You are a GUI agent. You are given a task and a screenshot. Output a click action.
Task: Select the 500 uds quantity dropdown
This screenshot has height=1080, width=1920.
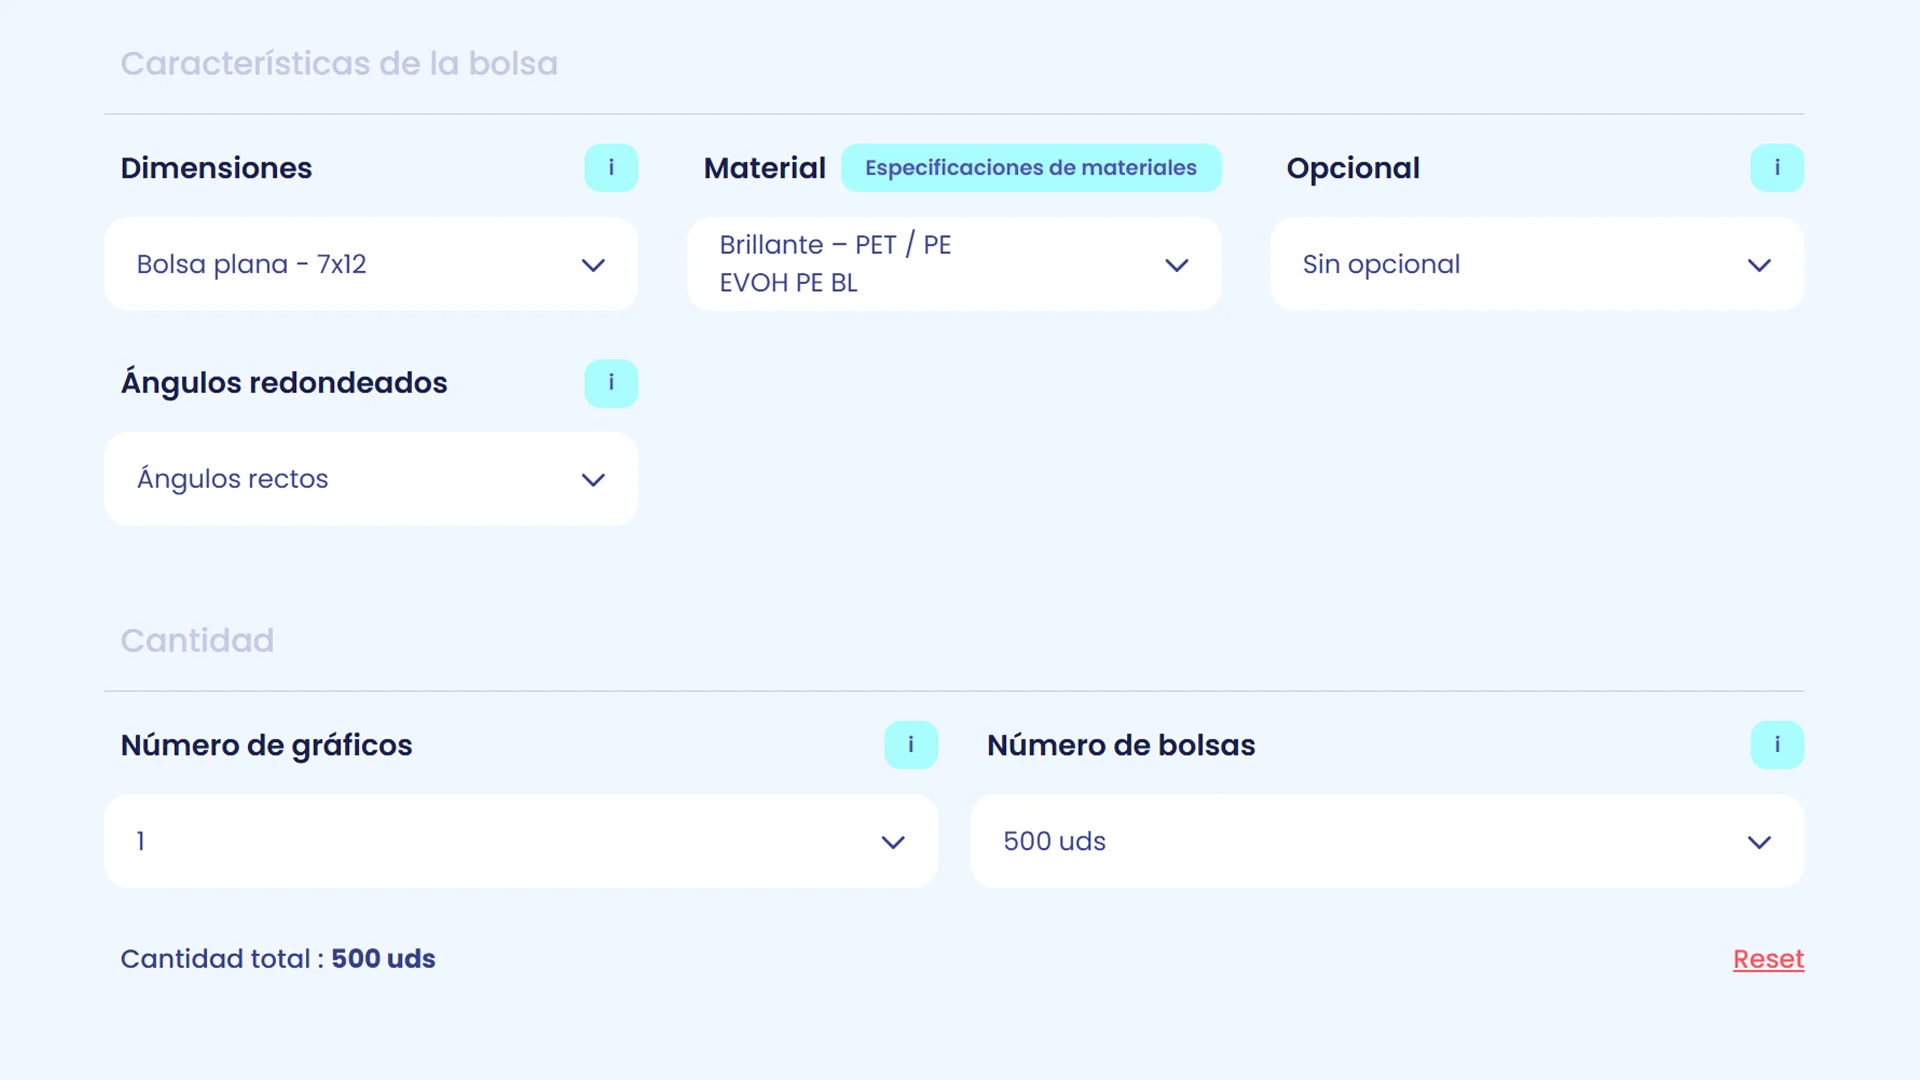[1387, 841]
